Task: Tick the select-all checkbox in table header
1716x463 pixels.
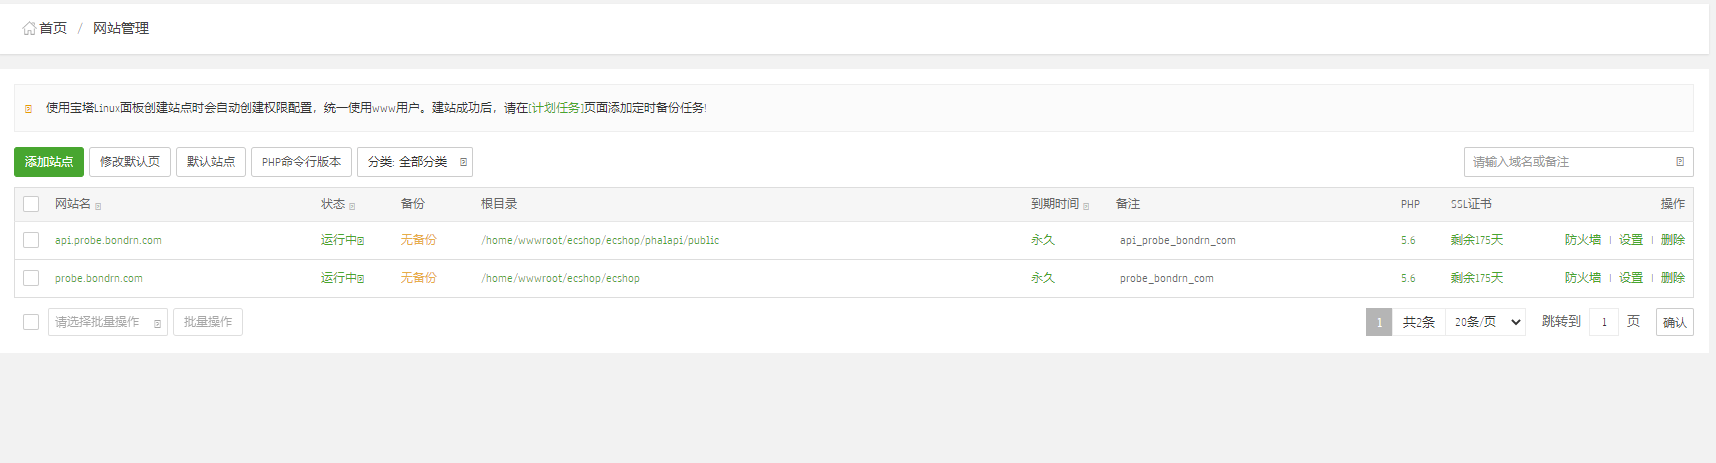Action: [31, 204]
